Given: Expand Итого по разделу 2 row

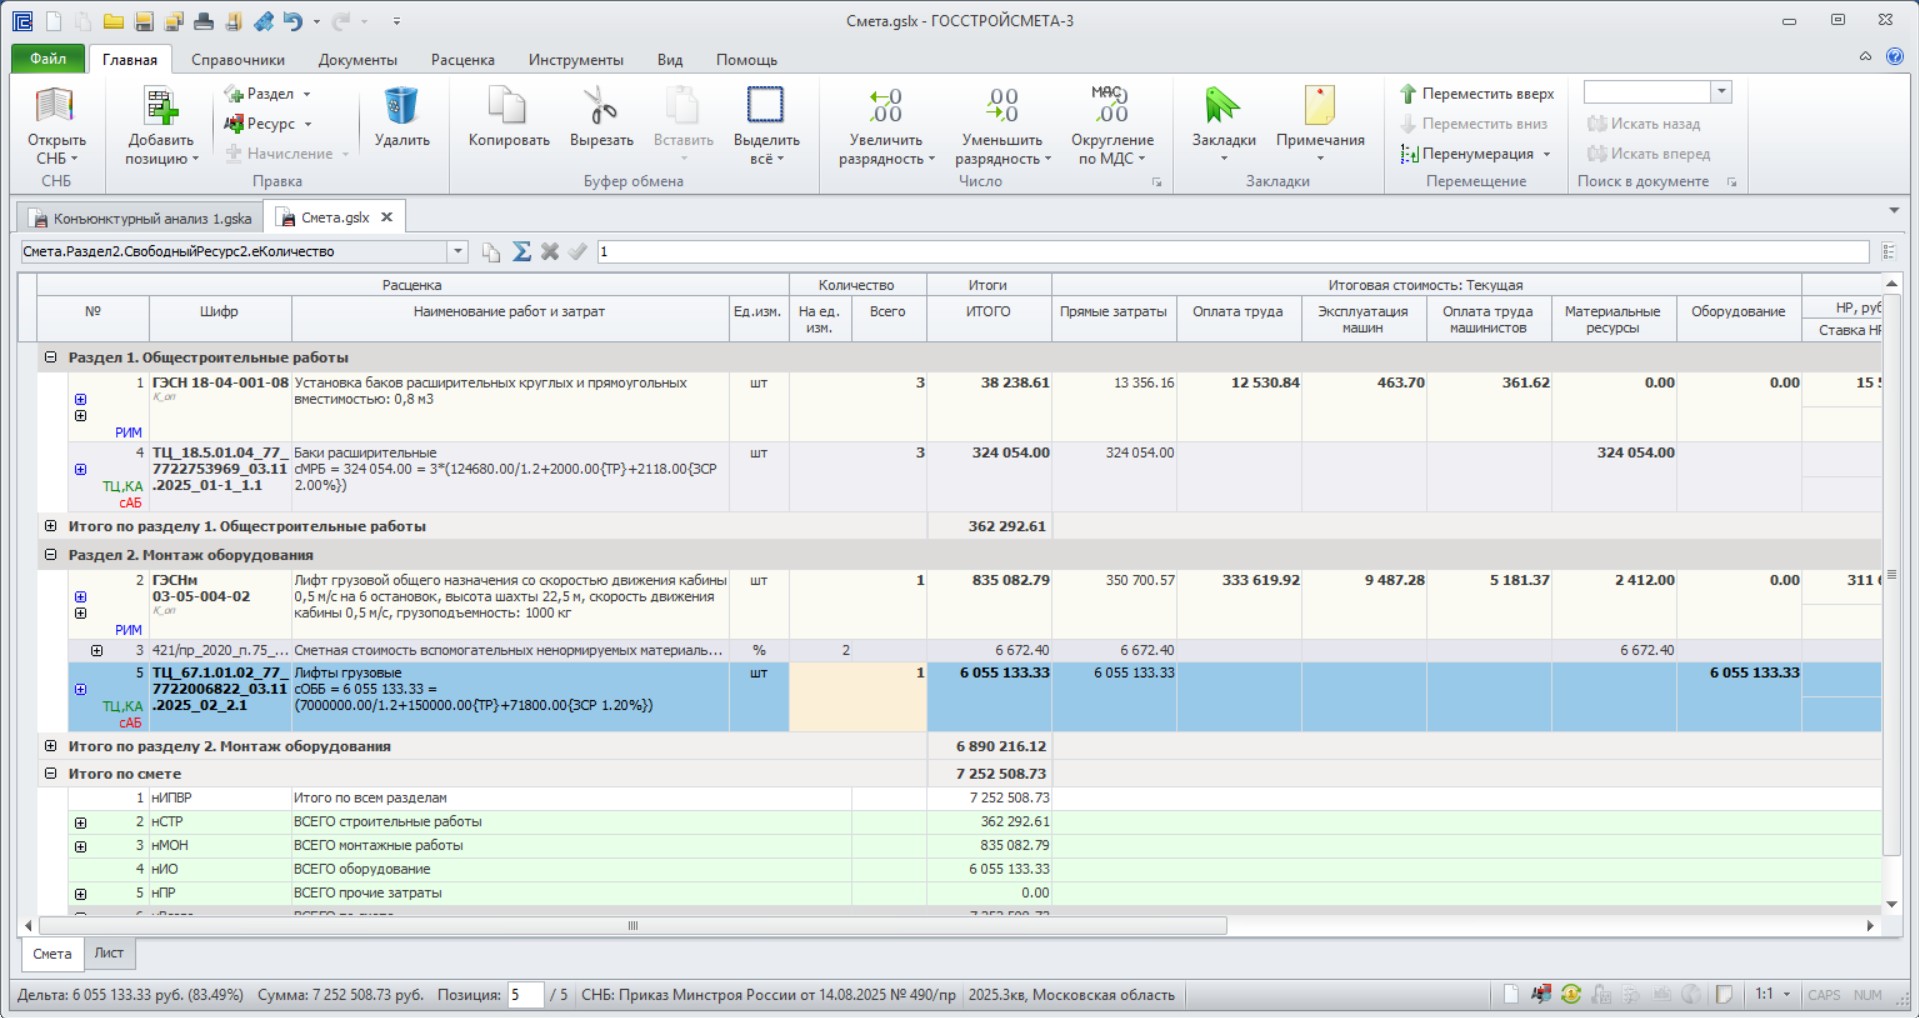Looking at the screenshot, I should 51,746.
